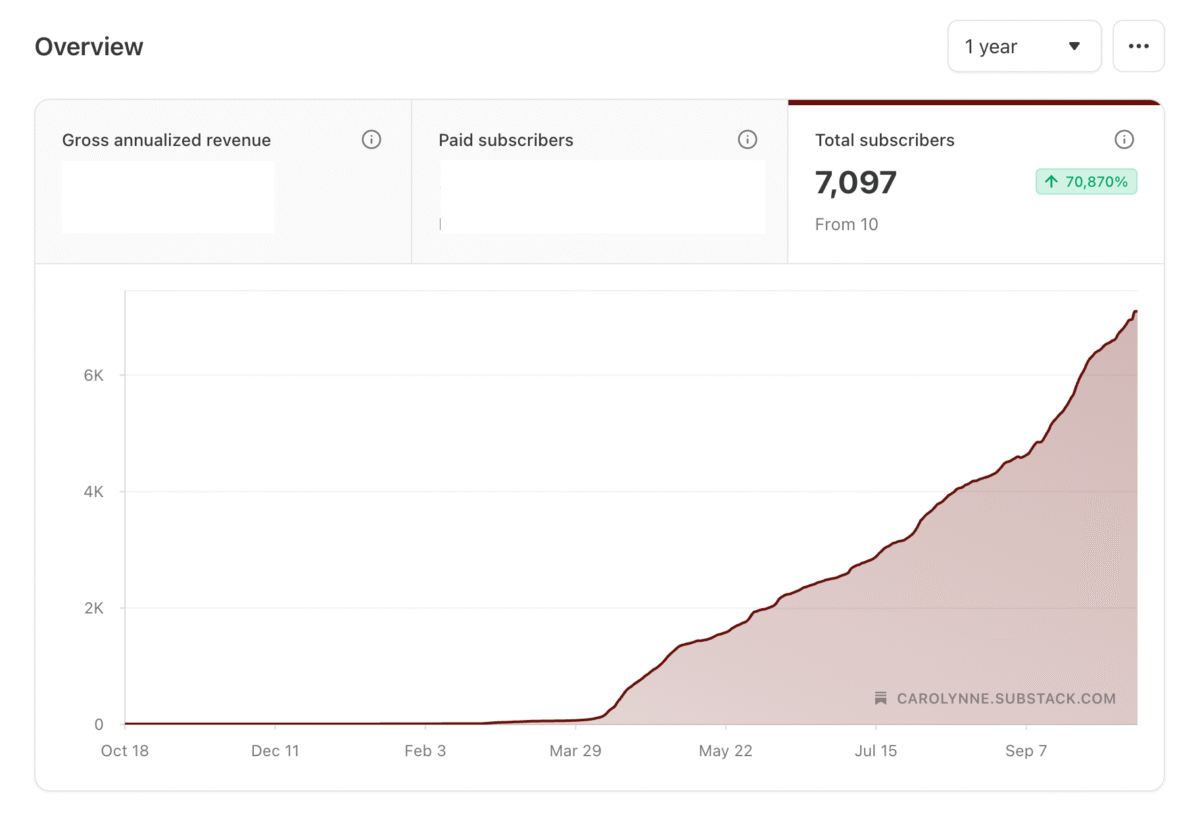Click the From 10 baseline text

pyautogui.click(x=847, y=224)
